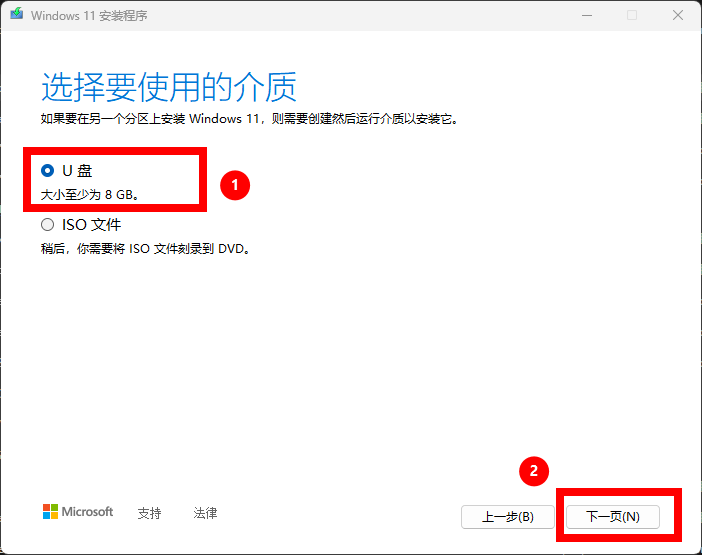Click the red number 1 annotation badge
Viewport: 702px width, 555px height.
click(234, 185)
